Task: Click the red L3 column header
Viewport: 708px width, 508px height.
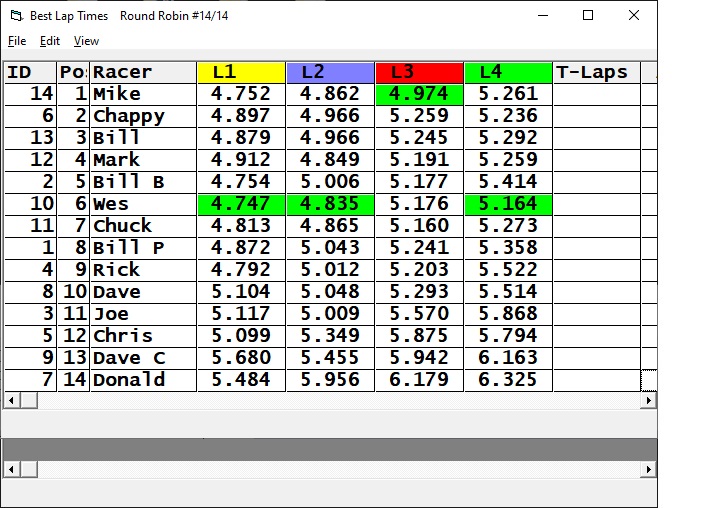Action: 419,72
